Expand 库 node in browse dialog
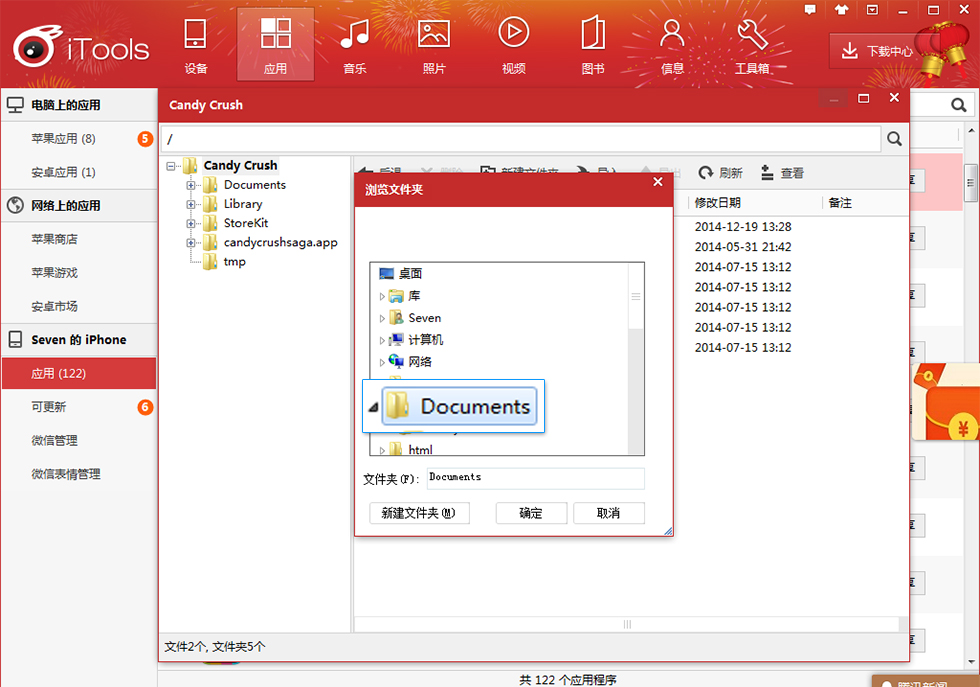This screenshot has height=687, width=980. [382, 296]
